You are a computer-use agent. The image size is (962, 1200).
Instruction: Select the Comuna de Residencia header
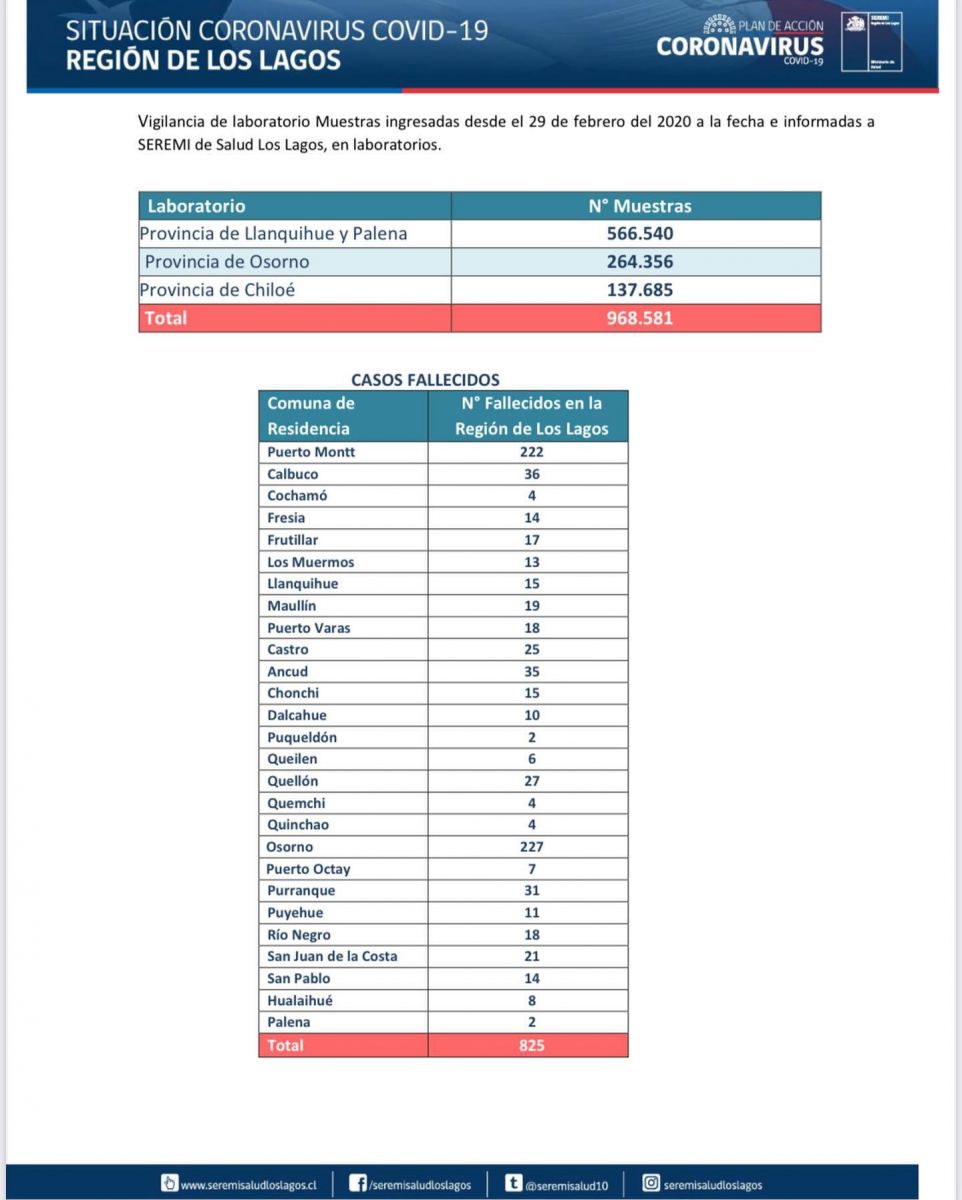click(x=343, y=416)
